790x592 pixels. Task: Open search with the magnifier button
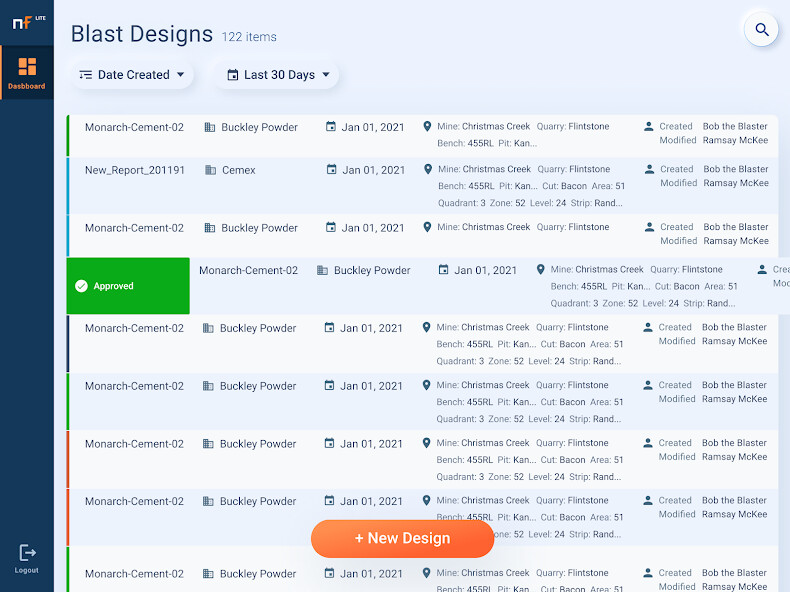[x=761, y=30]
